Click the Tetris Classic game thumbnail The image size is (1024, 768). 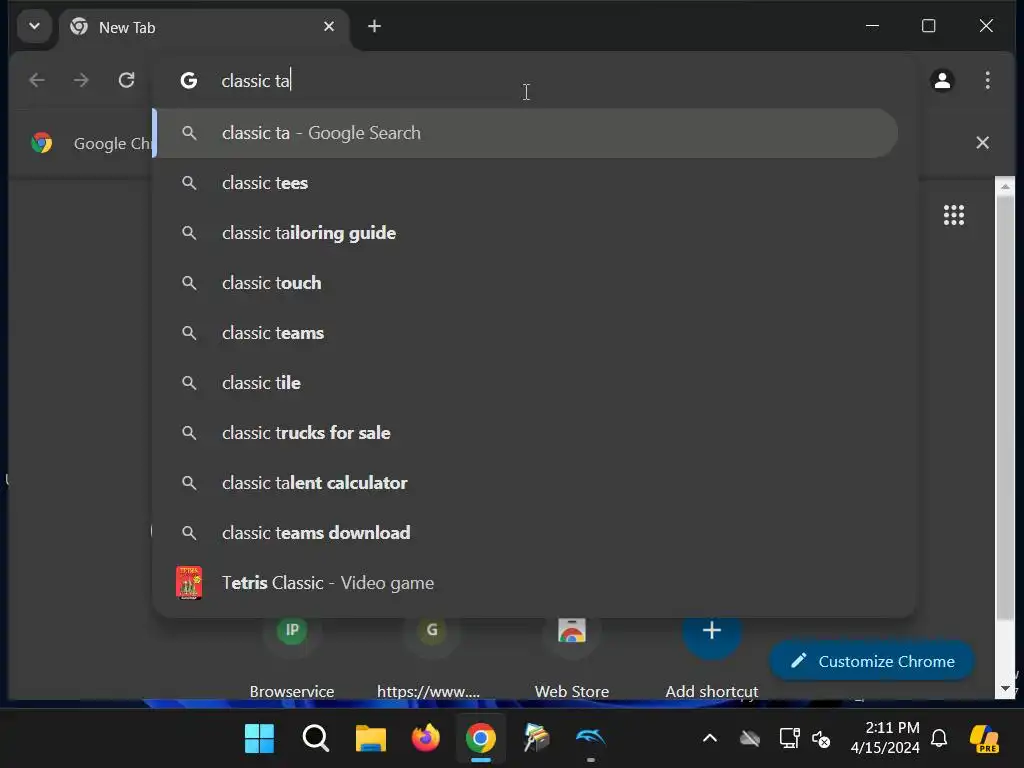pos(189,583)
